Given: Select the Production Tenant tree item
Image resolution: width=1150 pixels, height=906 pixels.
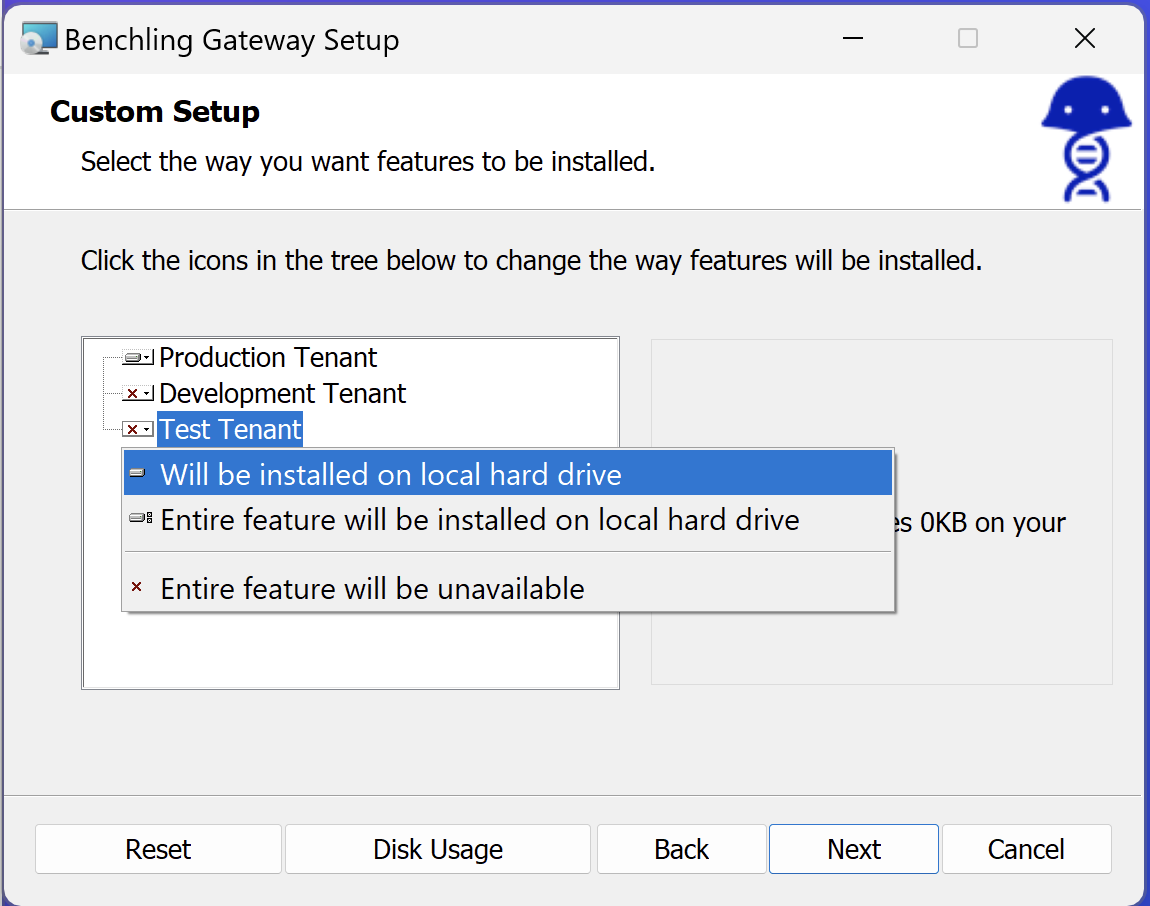Looking at the screenshot, I should (268, 358).
